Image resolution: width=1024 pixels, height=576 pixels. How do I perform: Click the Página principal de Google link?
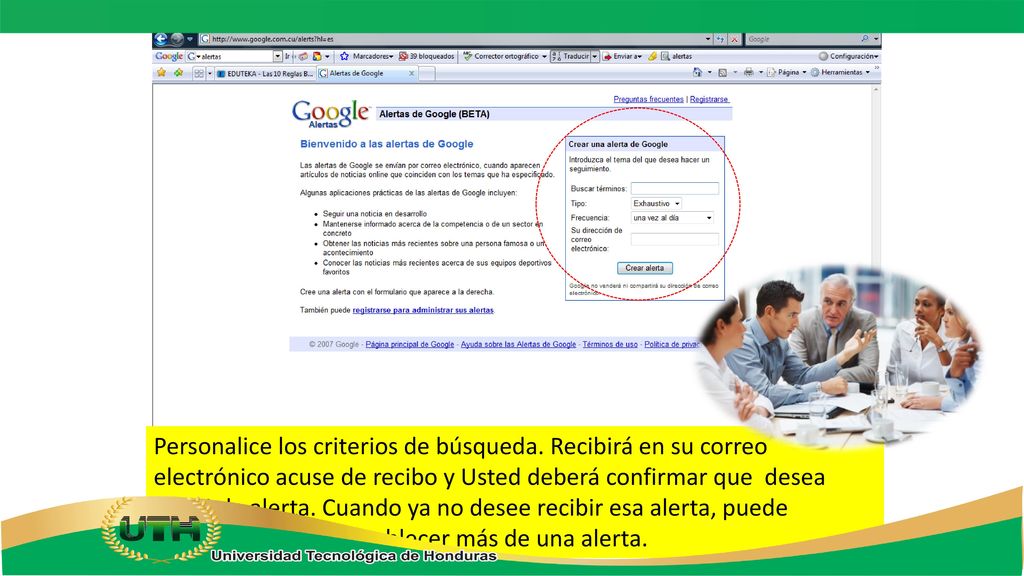pos(409,344)
